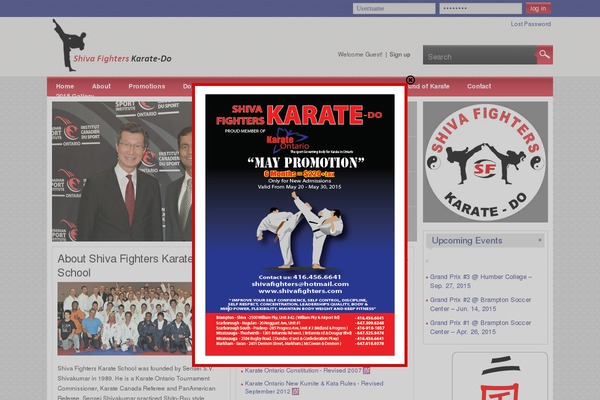Click the Upcoming Events heading
This screenshot has width=600, height=400.
[467, 240]
